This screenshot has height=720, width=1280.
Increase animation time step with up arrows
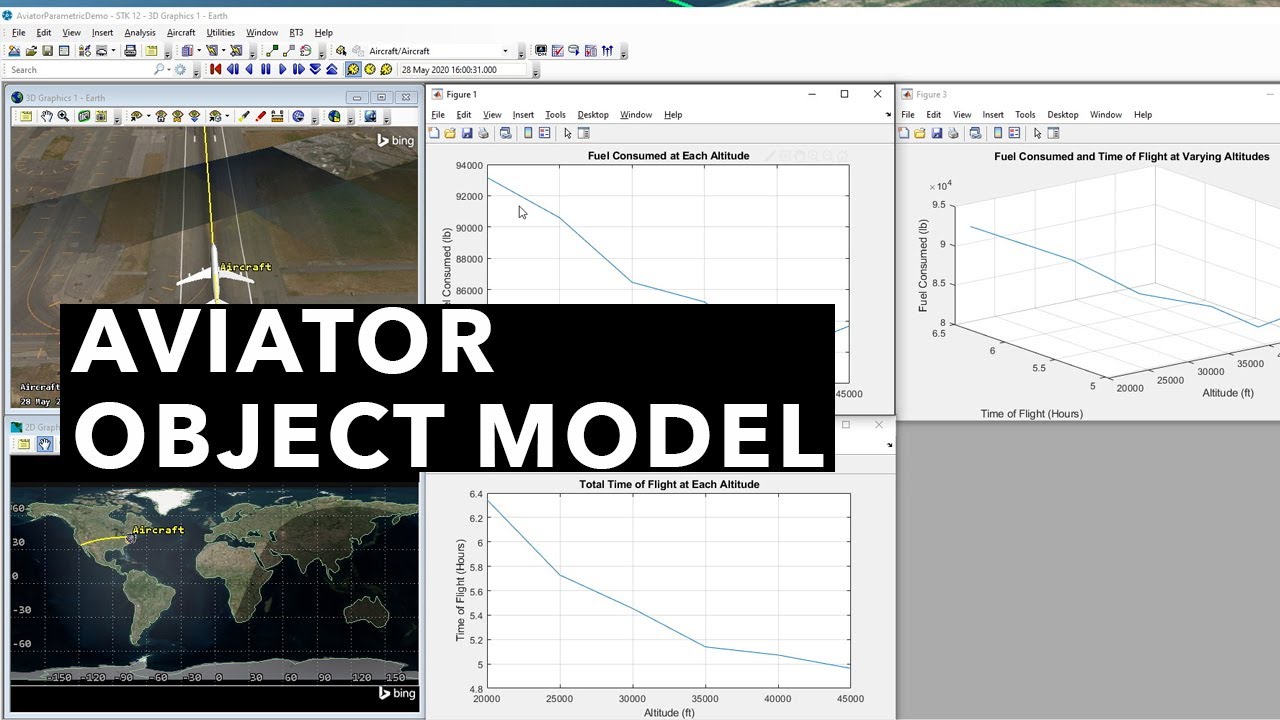coord(331,69)
